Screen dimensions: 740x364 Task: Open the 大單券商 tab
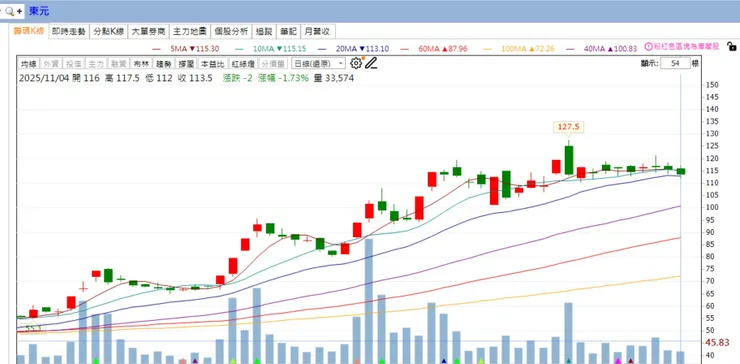[148, 32]
